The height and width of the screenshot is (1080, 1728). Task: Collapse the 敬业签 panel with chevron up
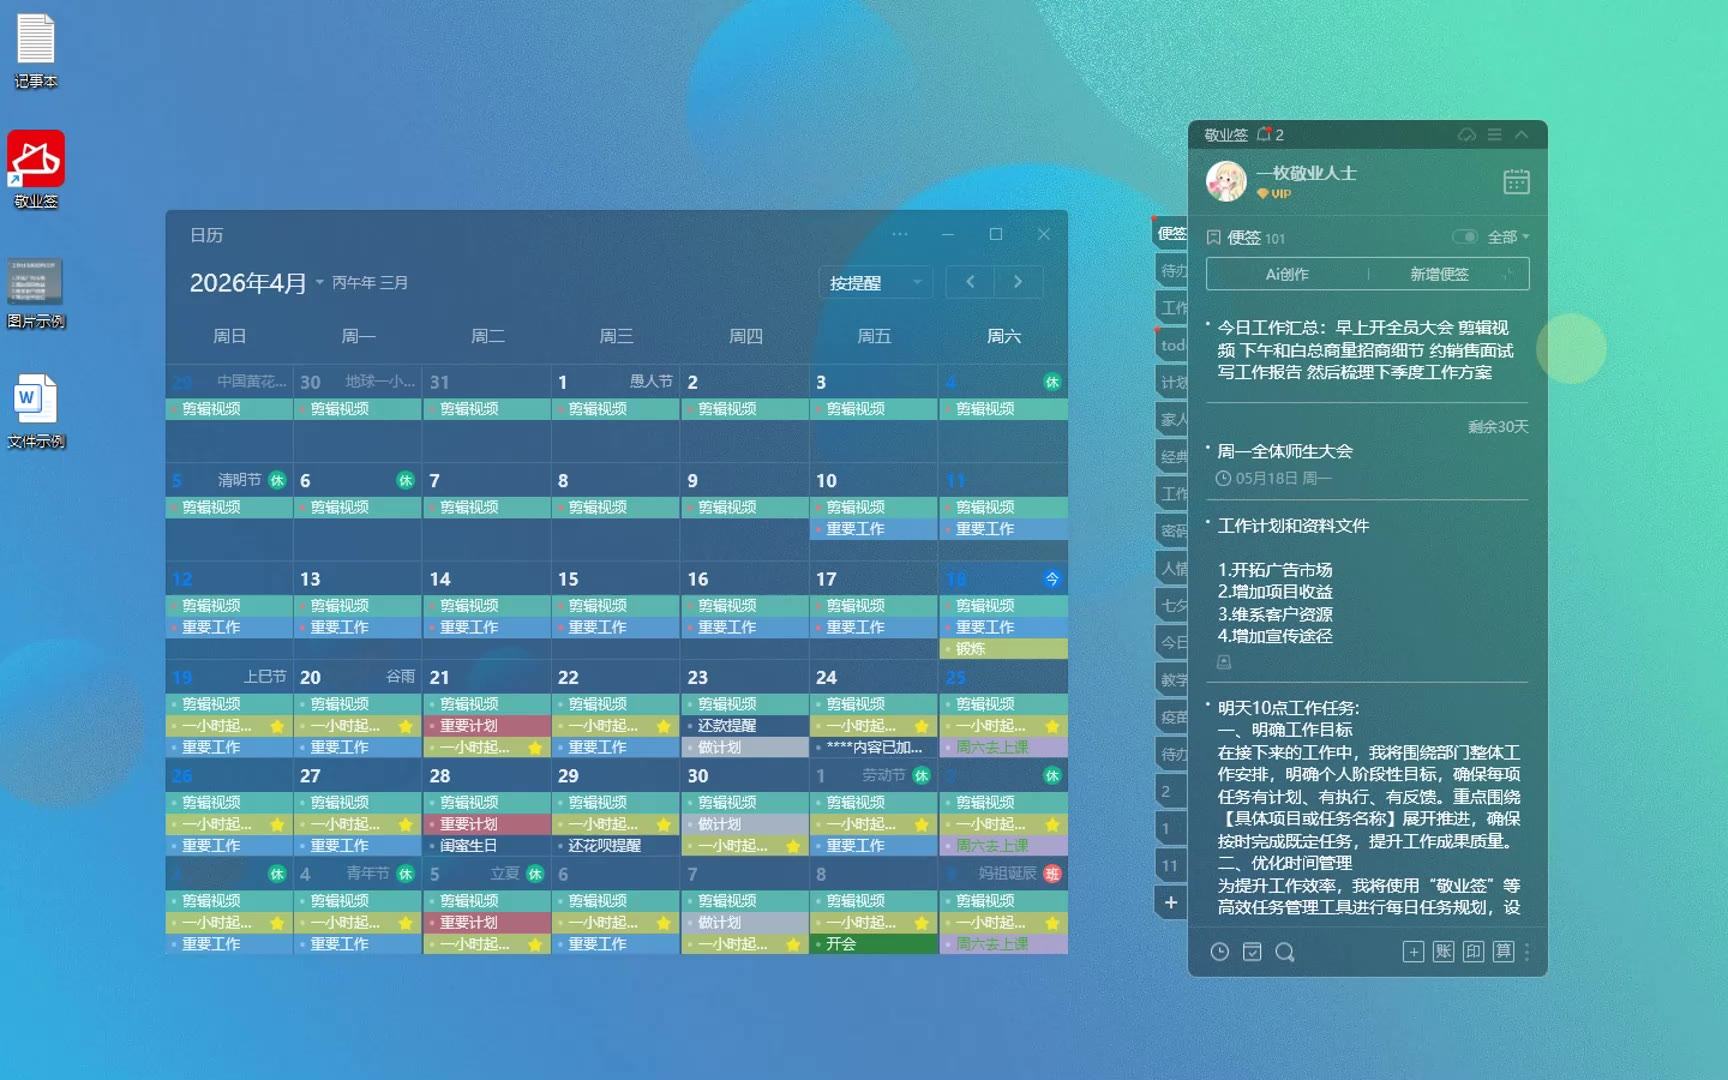click(1521, 134)
